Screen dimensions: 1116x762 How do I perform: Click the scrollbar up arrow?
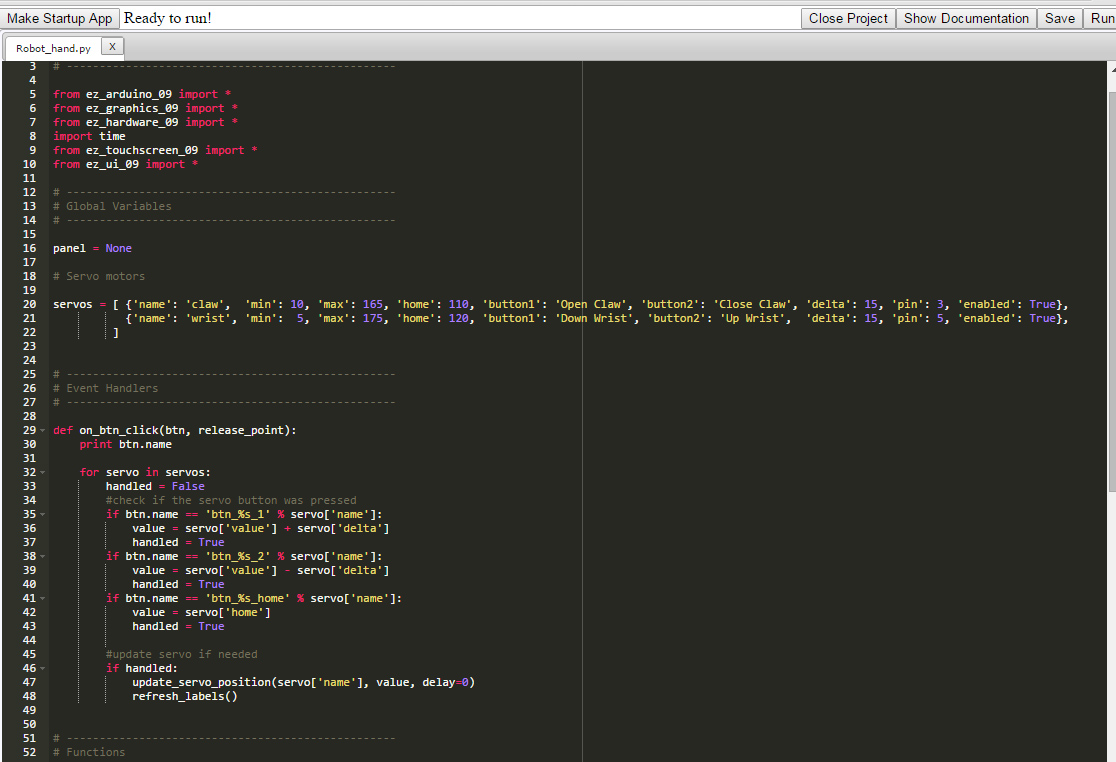(1111, 68)
